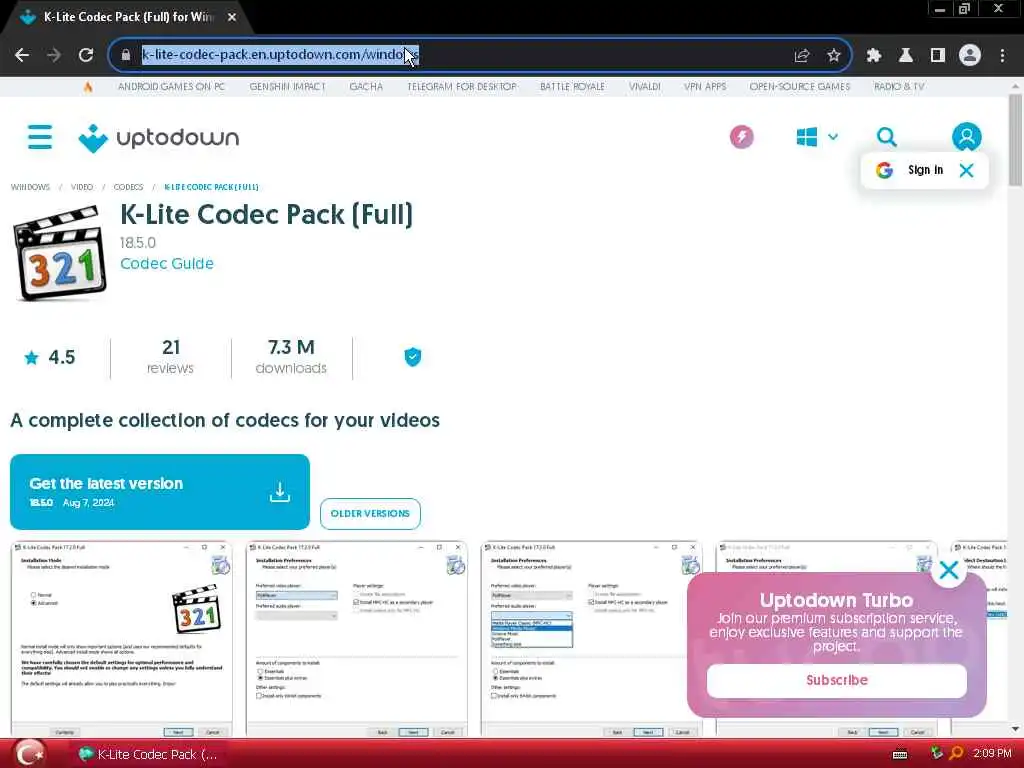Click the Google logo in the sign-in popup

pyautogui.click(x=884, y=170)
